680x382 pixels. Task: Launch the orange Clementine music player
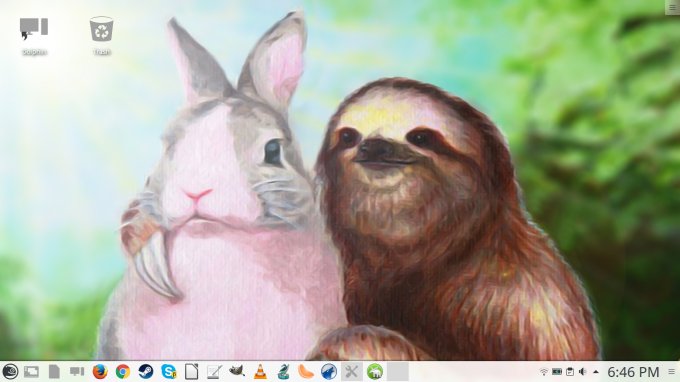click(306, 372)
